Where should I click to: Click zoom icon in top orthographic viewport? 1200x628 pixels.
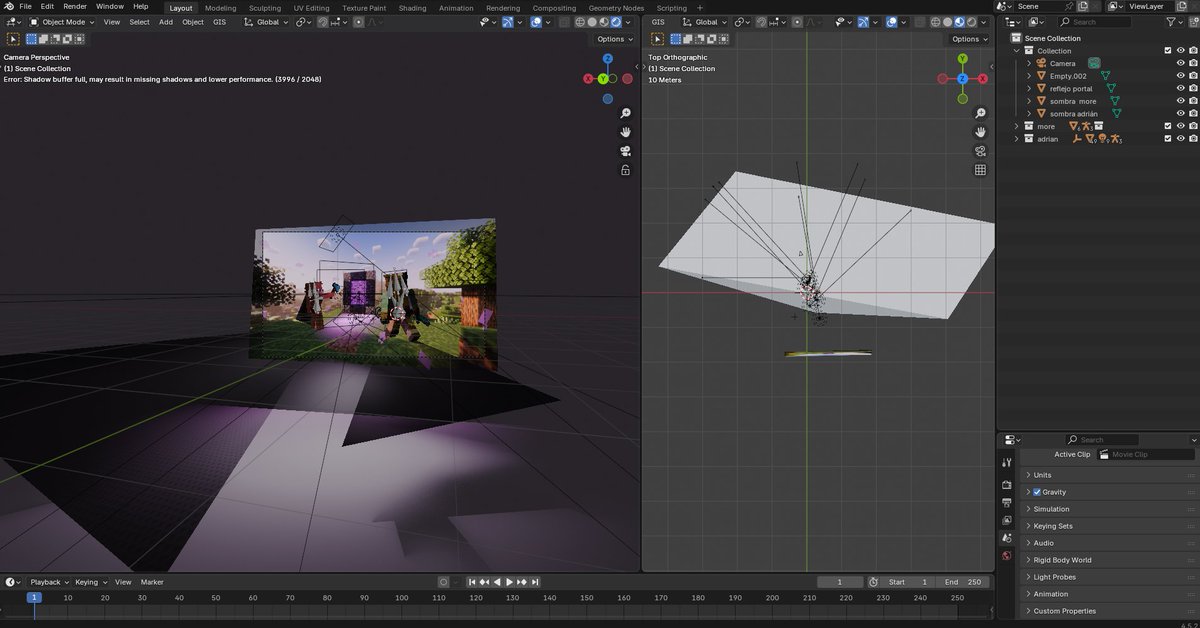981,113
